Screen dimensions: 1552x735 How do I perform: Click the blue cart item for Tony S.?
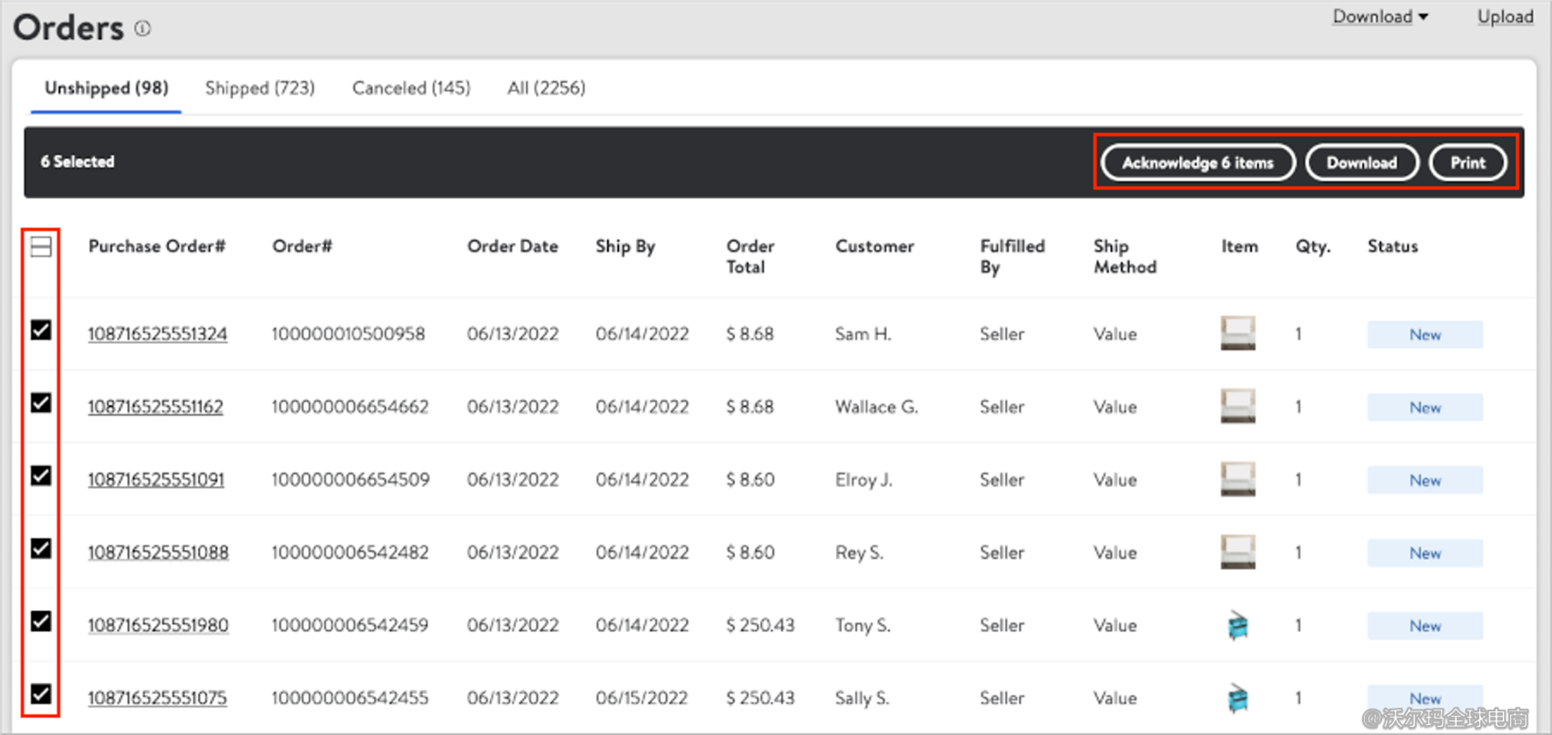pyautogui.click(x=1237, y=626)
